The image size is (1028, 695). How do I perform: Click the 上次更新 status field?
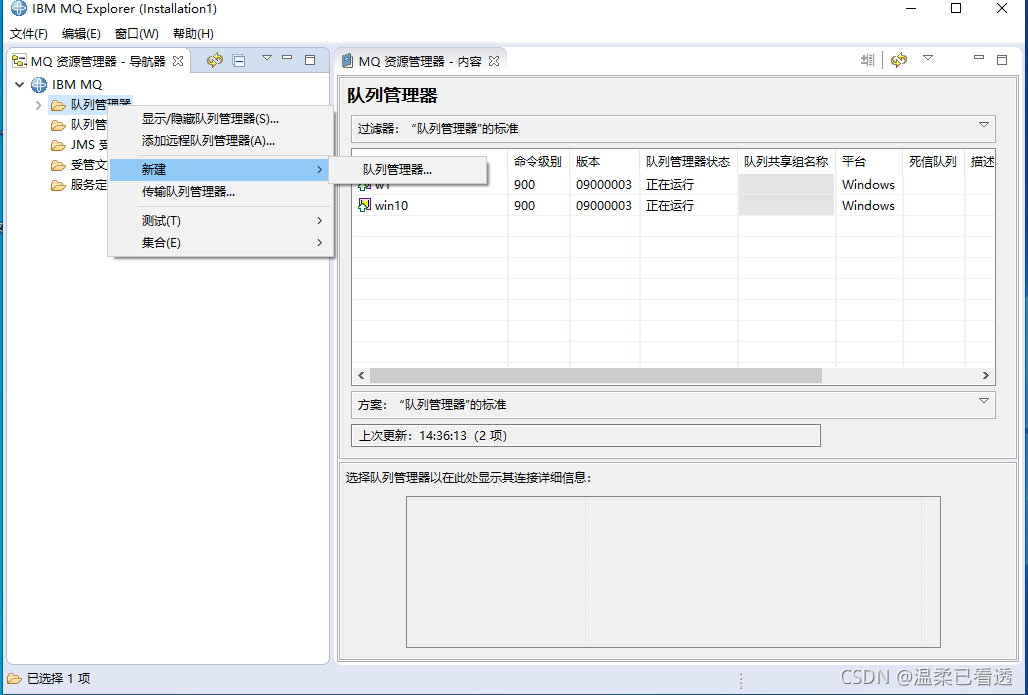(586, 435)
